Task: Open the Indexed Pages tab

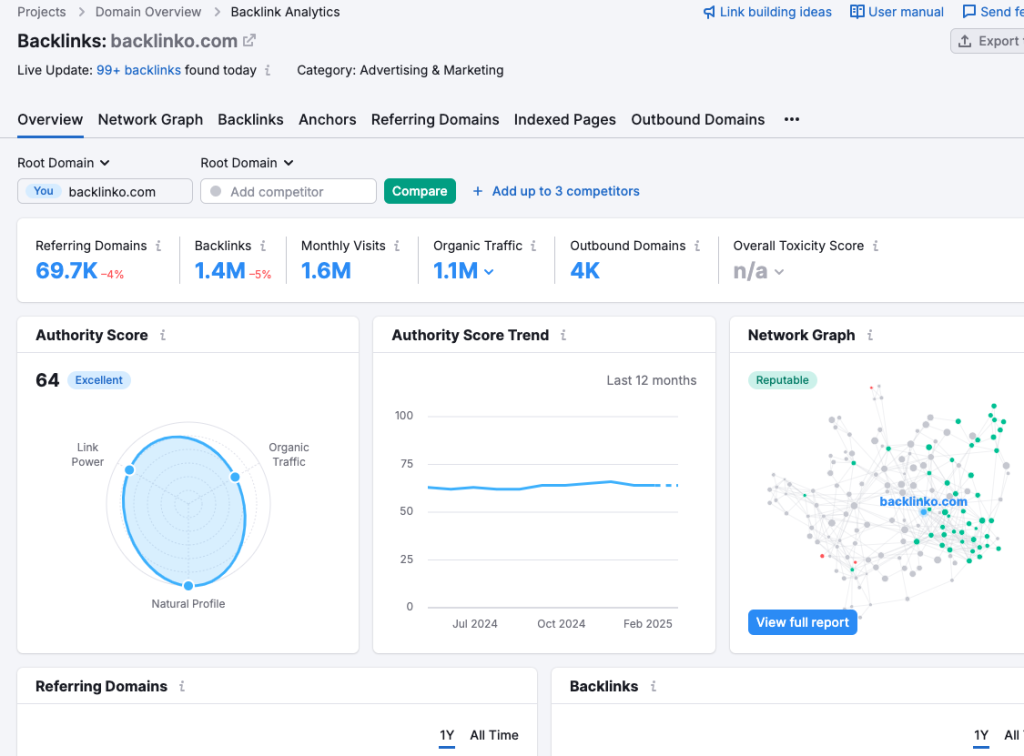Action: tap(565, 119)
